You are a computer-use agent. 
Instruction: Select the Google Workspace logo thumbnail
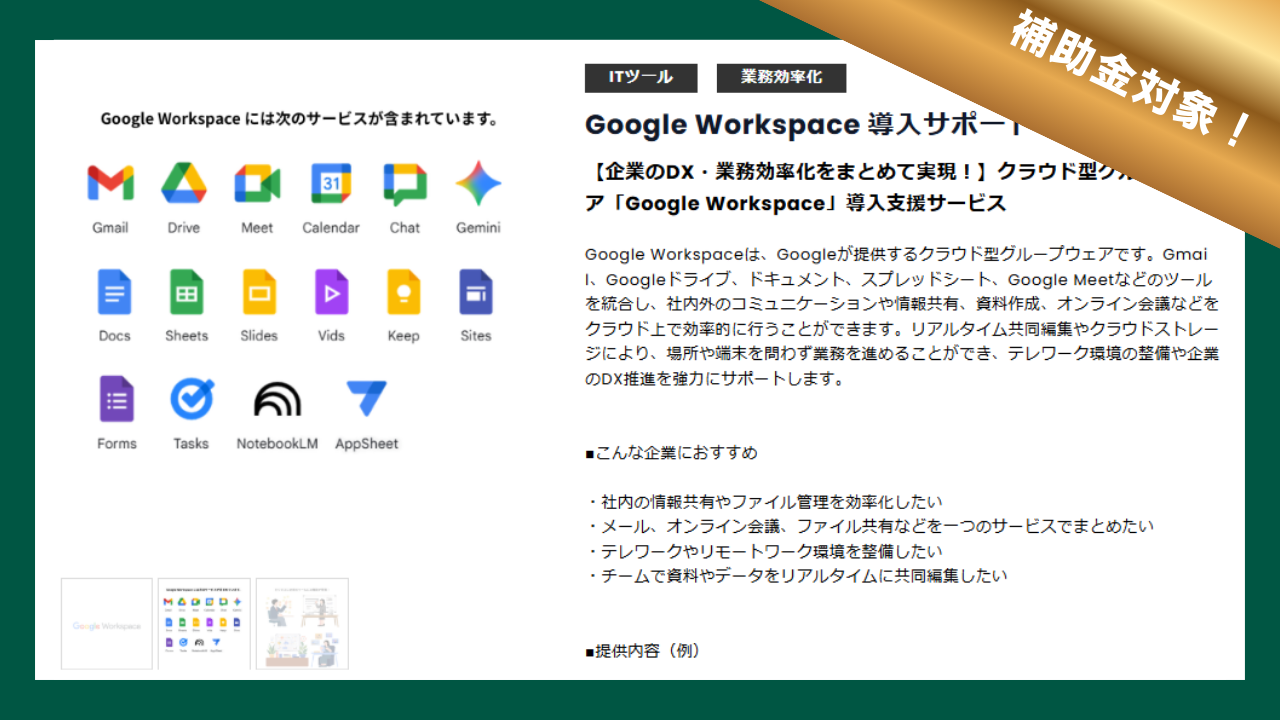tap(107, 624)
